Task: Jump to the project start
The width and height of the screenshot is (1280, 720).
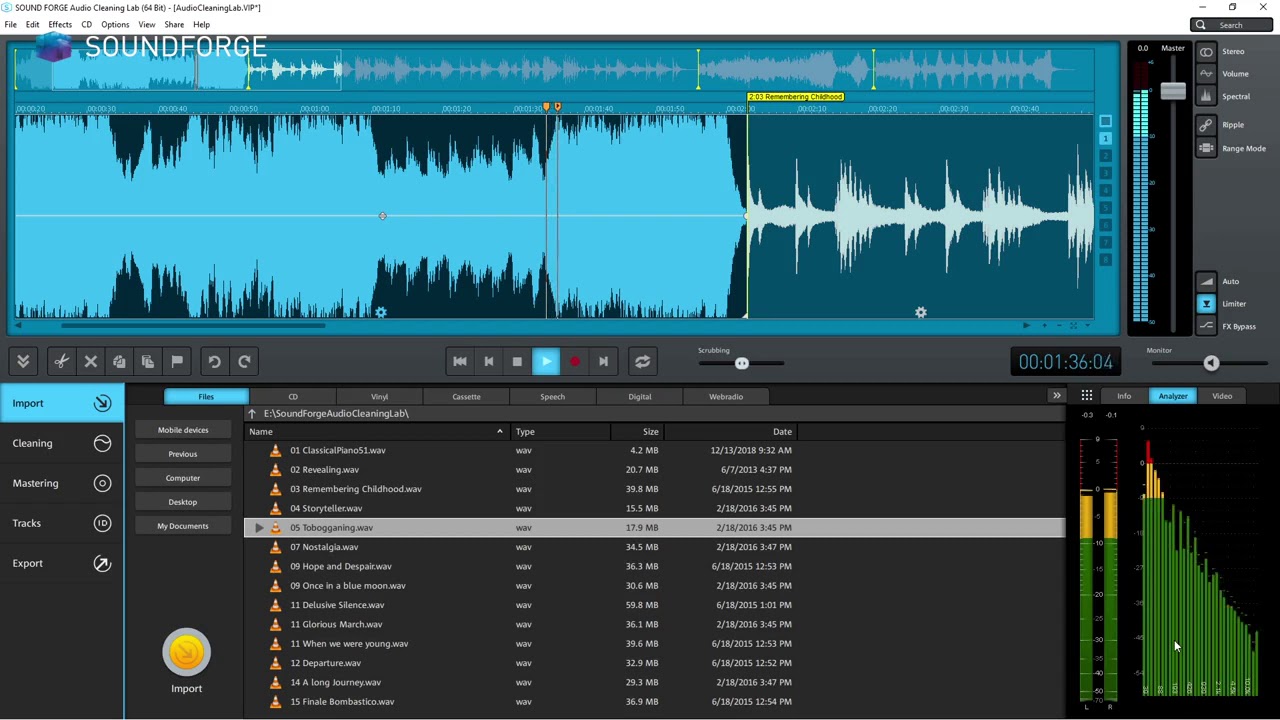Action: coord(460,361)
